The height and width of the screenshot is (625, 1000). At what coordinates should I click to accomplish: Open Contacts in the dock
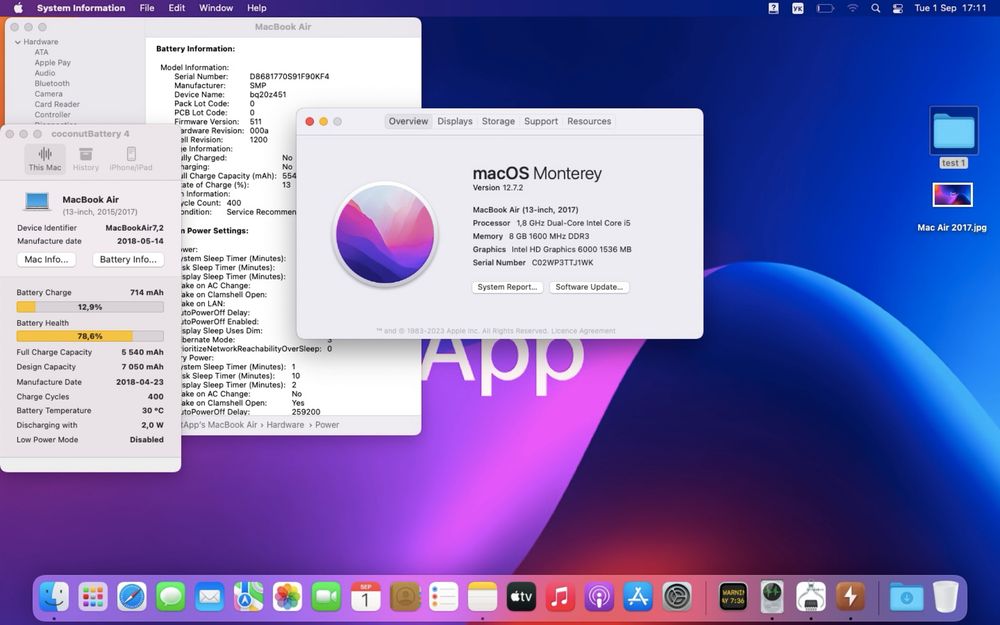(404, 598)
